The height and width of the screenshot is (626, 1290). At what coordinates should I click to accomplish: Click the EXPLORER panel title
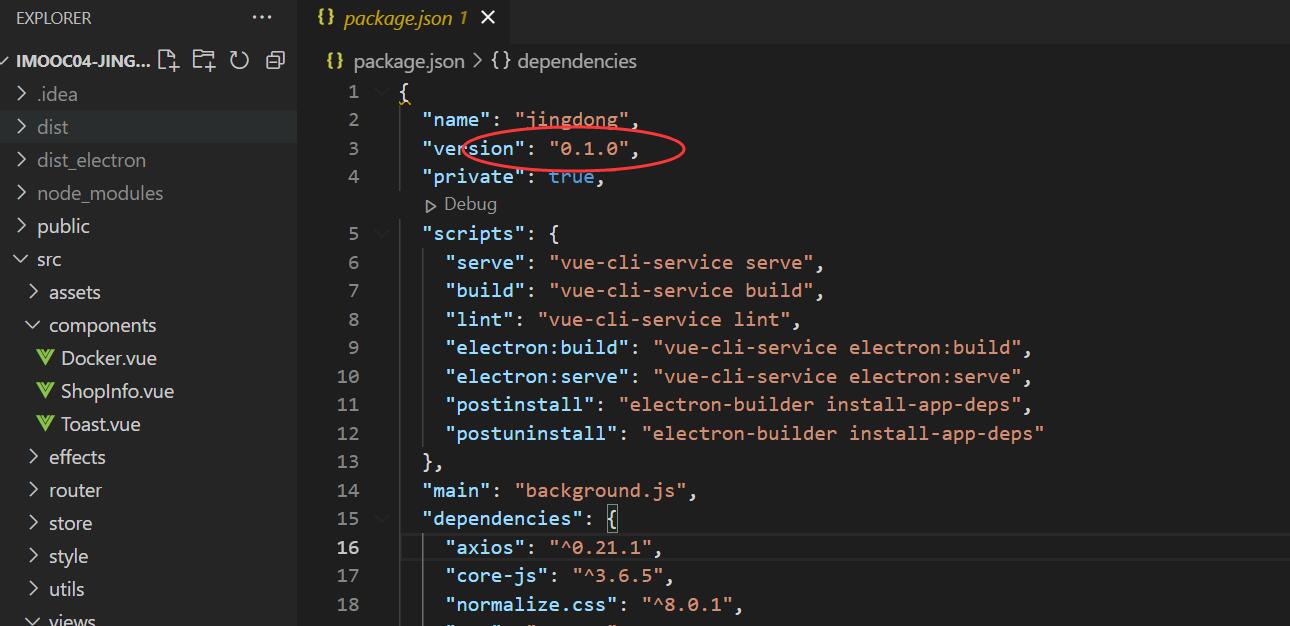pos(54,18)
